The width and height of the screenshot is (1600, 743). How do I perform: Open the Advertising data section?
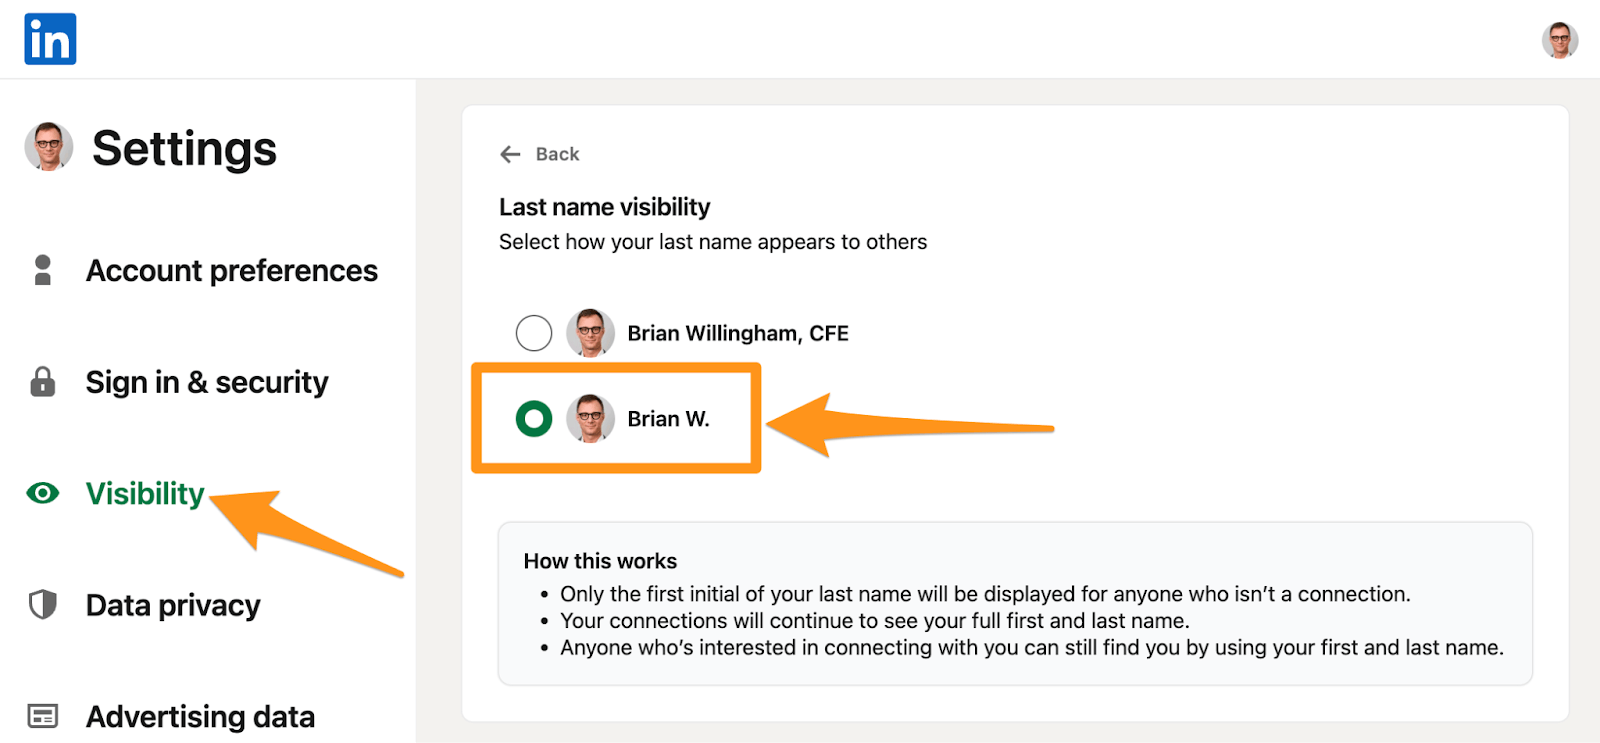(x=200, y=717)
